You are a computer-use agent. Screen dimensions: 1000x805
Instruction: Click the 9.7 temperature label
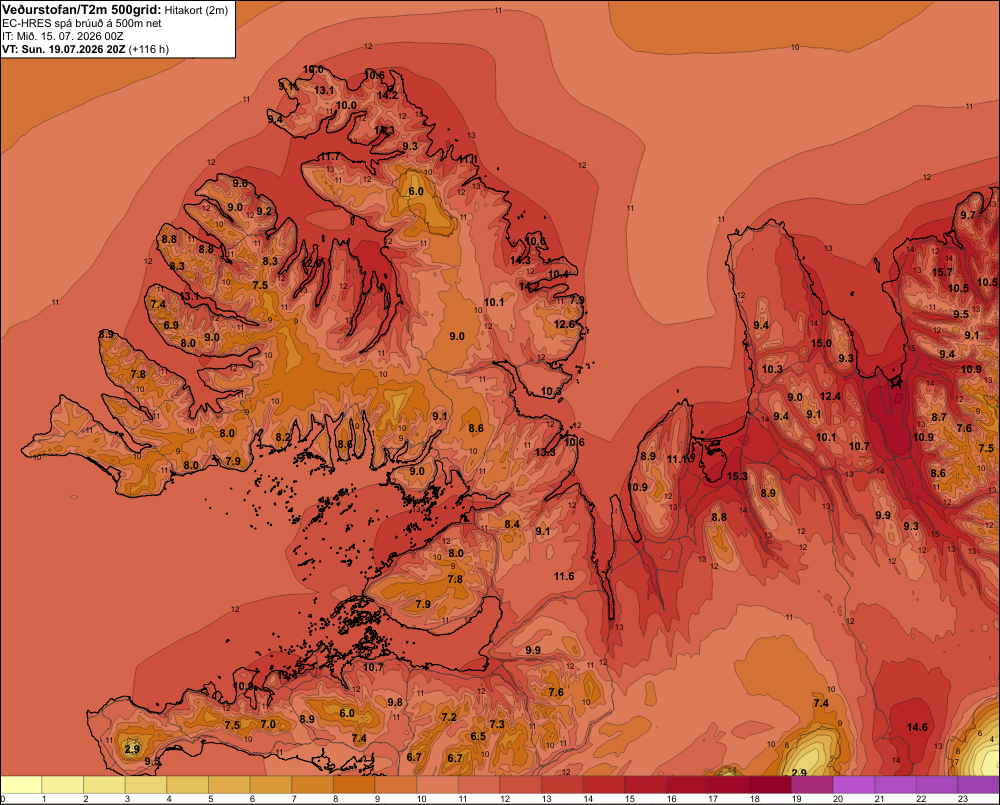click(x=968, y=215)
